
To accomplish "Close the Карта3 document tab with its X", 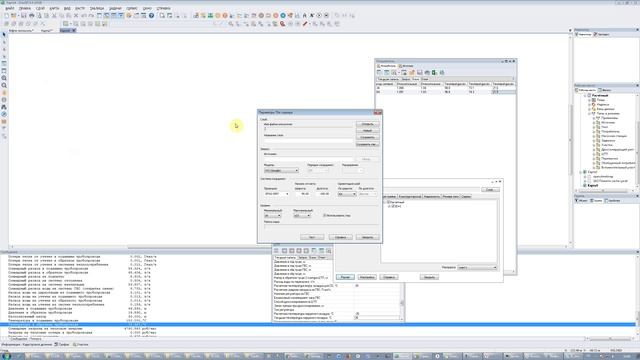I will [74, 31].
